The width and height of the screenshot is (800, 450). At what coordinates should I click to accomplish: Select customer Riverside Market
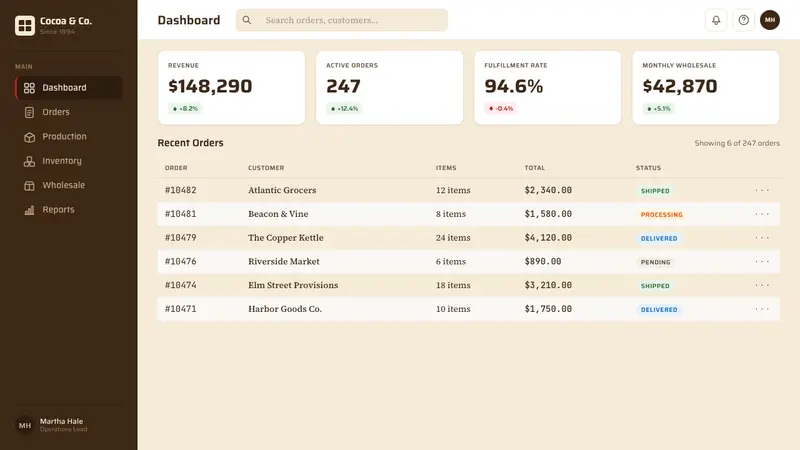tap(284, 261)
